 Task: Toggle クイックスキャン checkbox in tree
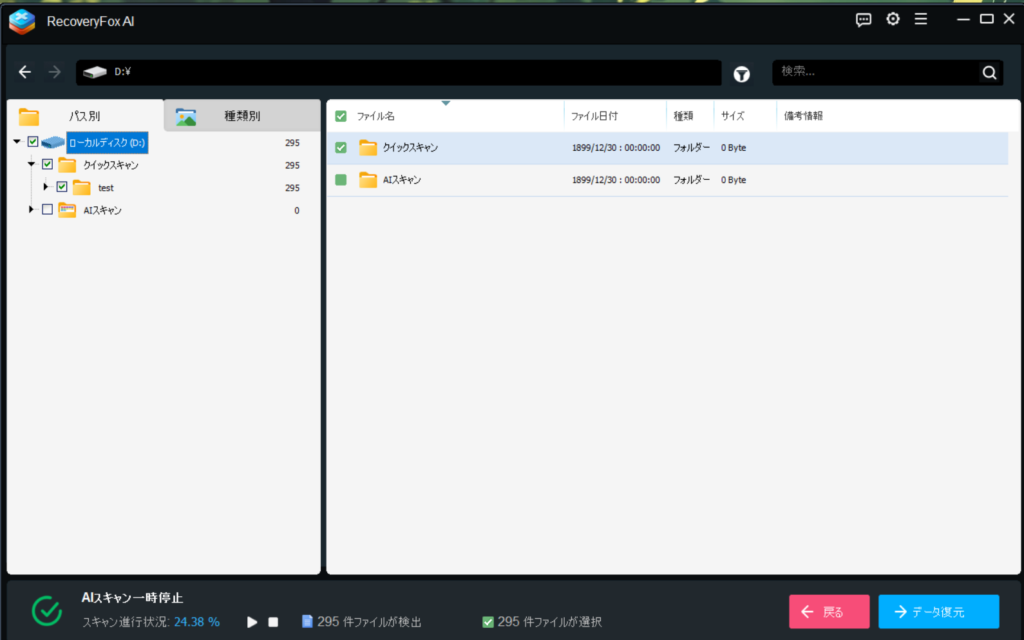[47, 164]
